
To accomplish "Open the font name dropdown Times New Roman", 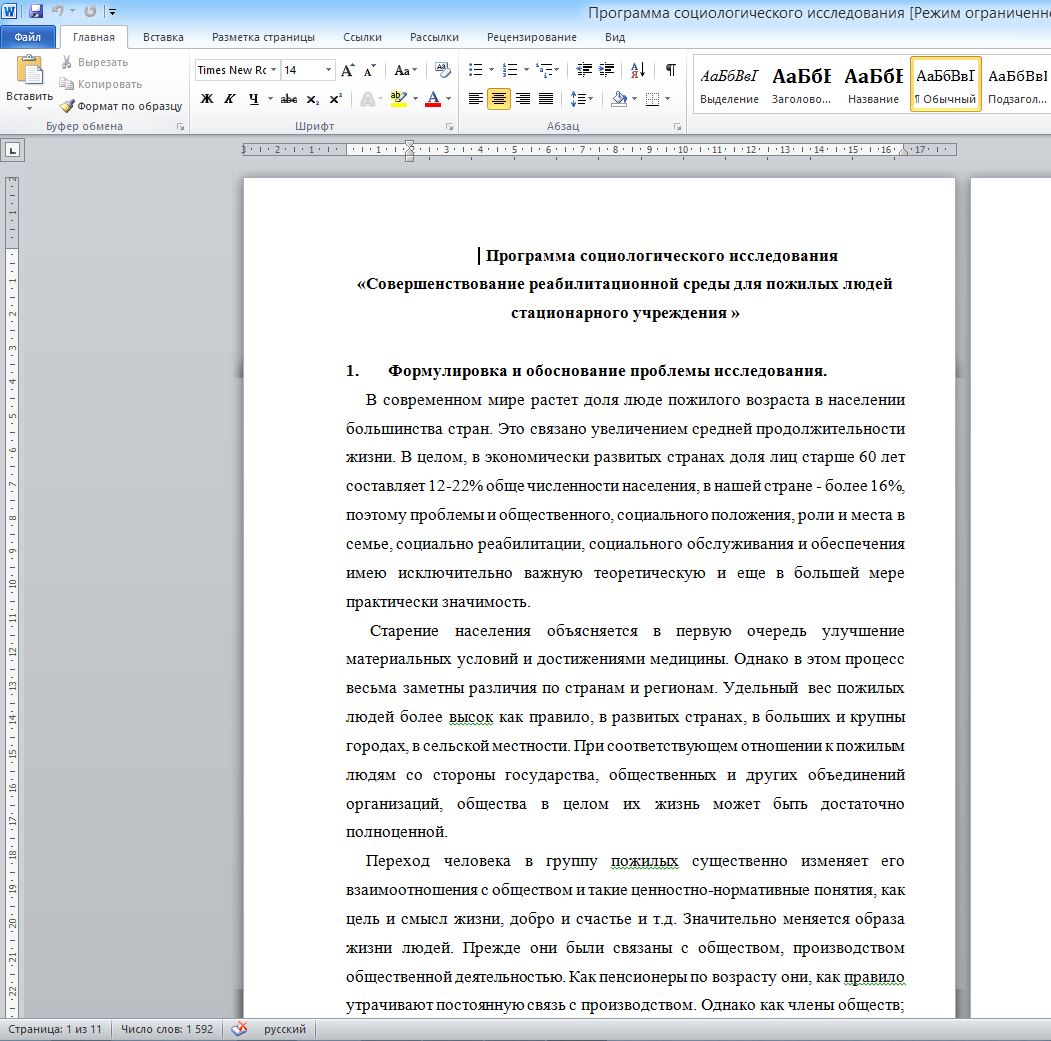I will (273, 70).
